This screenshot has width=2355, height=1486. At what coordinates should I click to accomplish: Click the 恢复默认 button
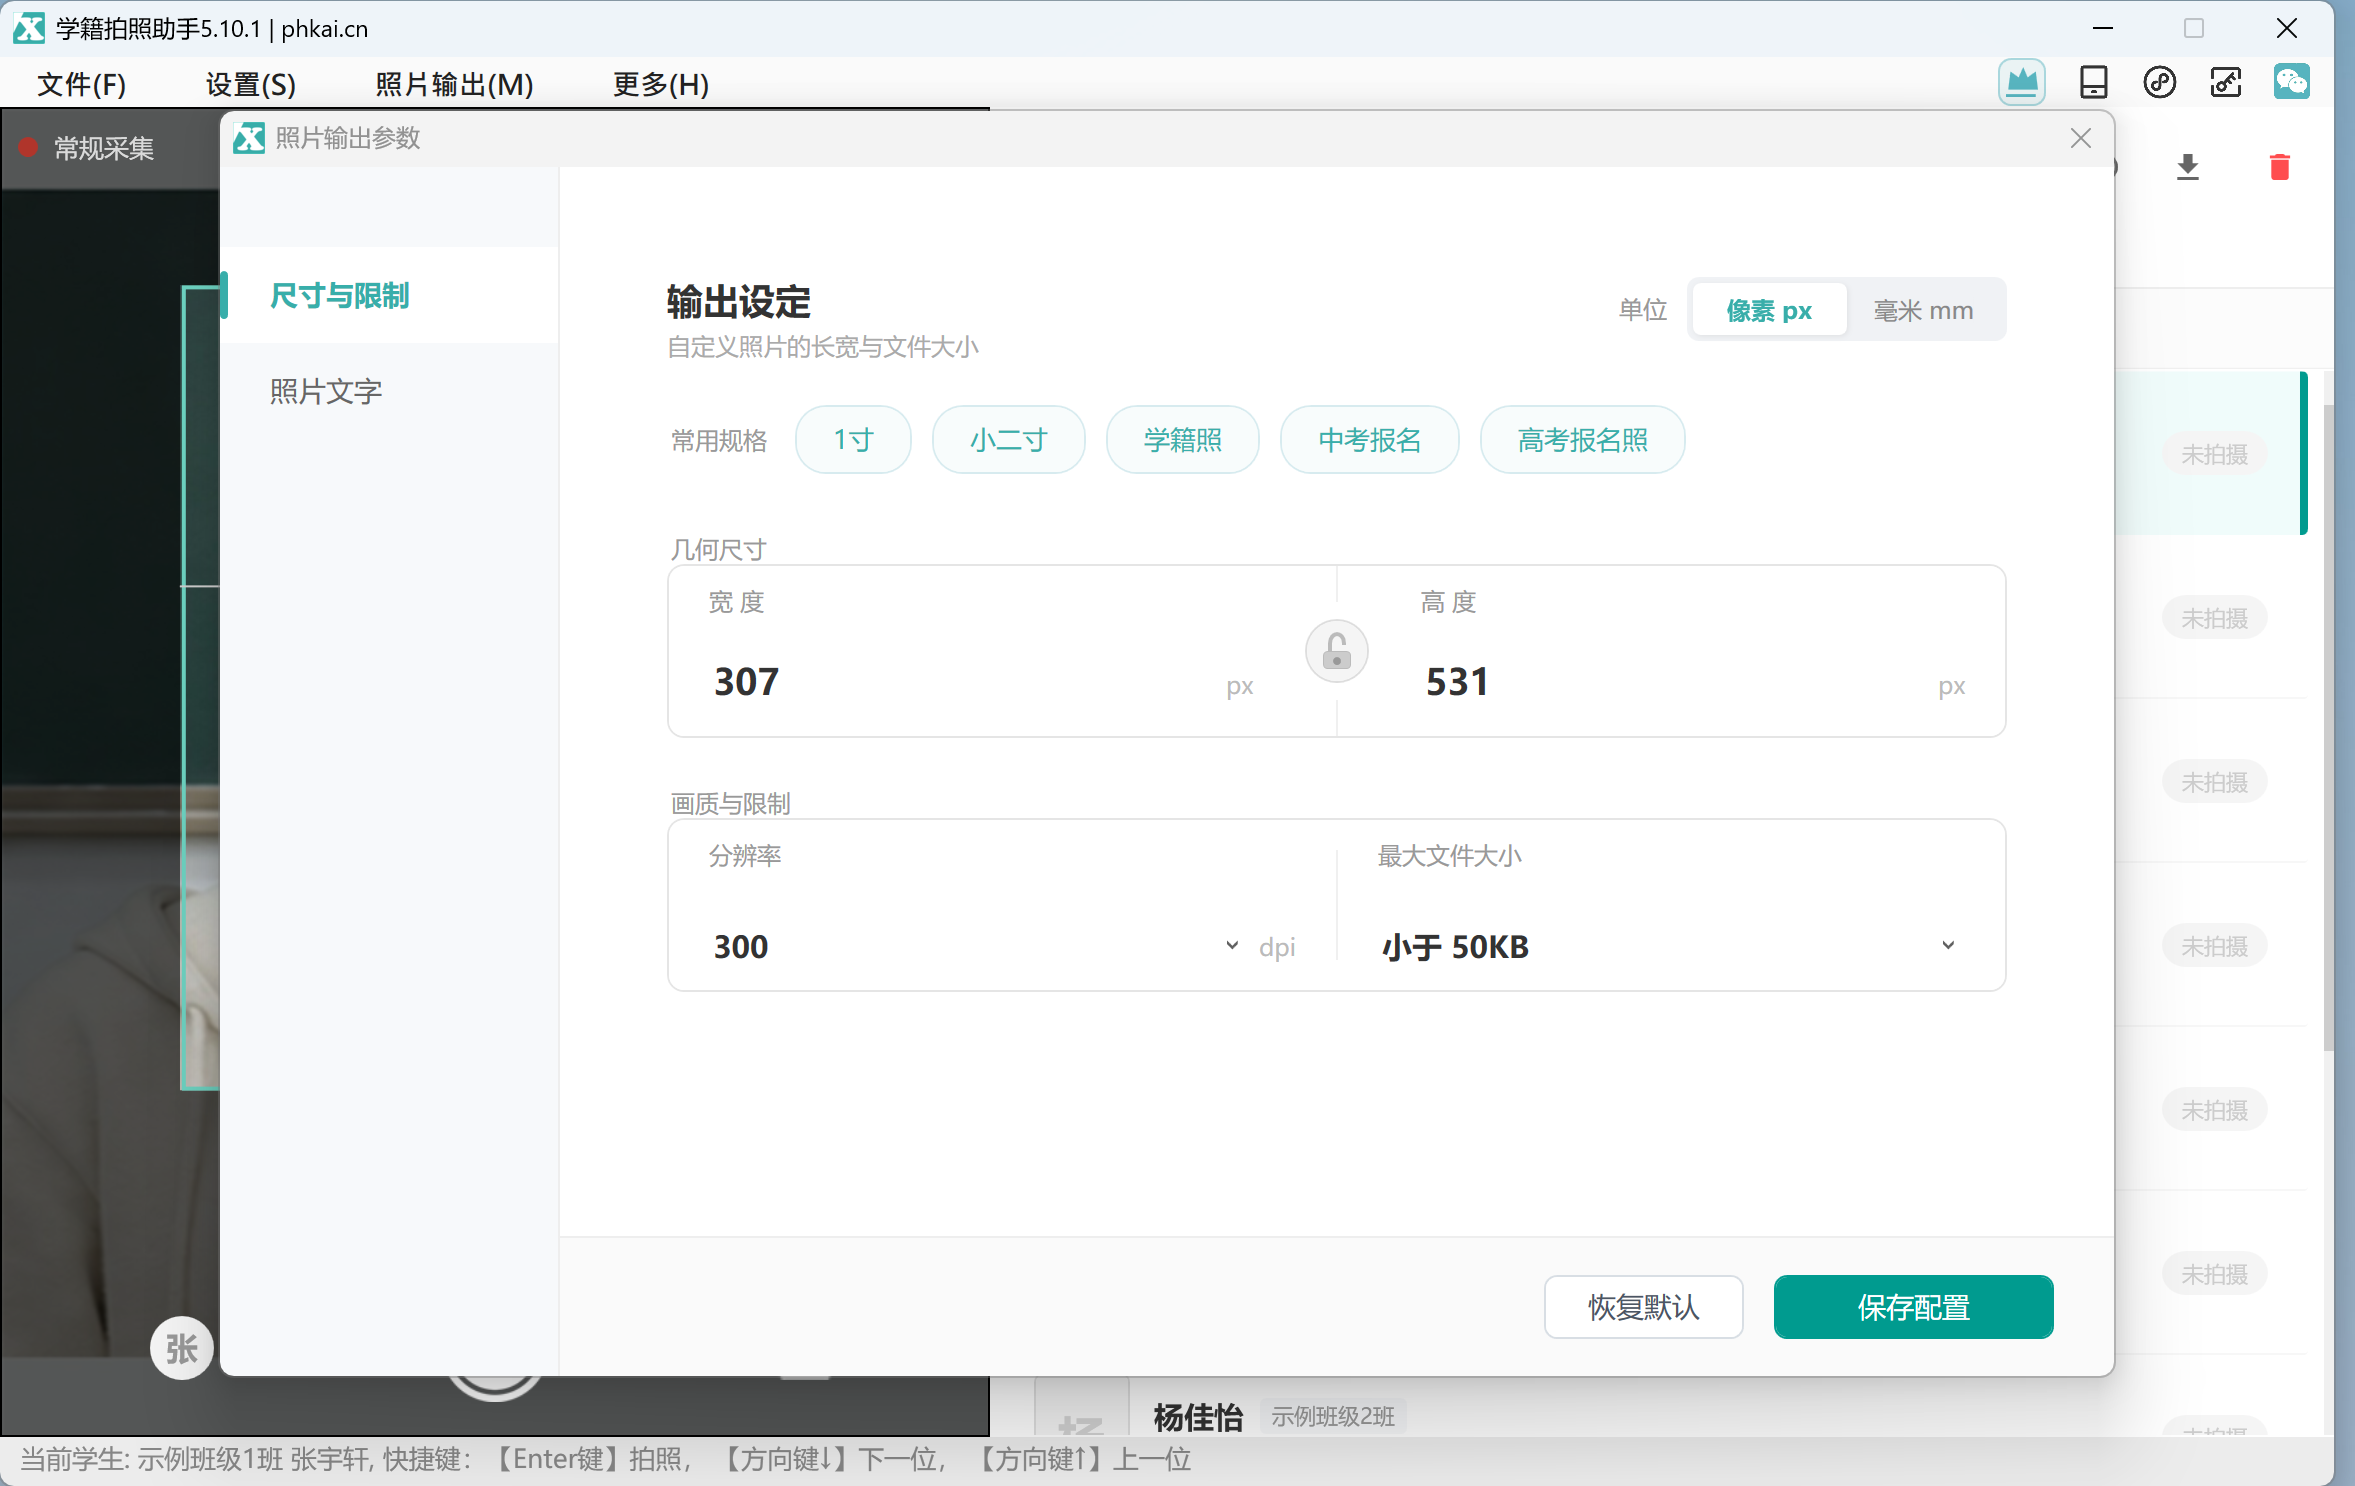click(x=1643, y=1307)
